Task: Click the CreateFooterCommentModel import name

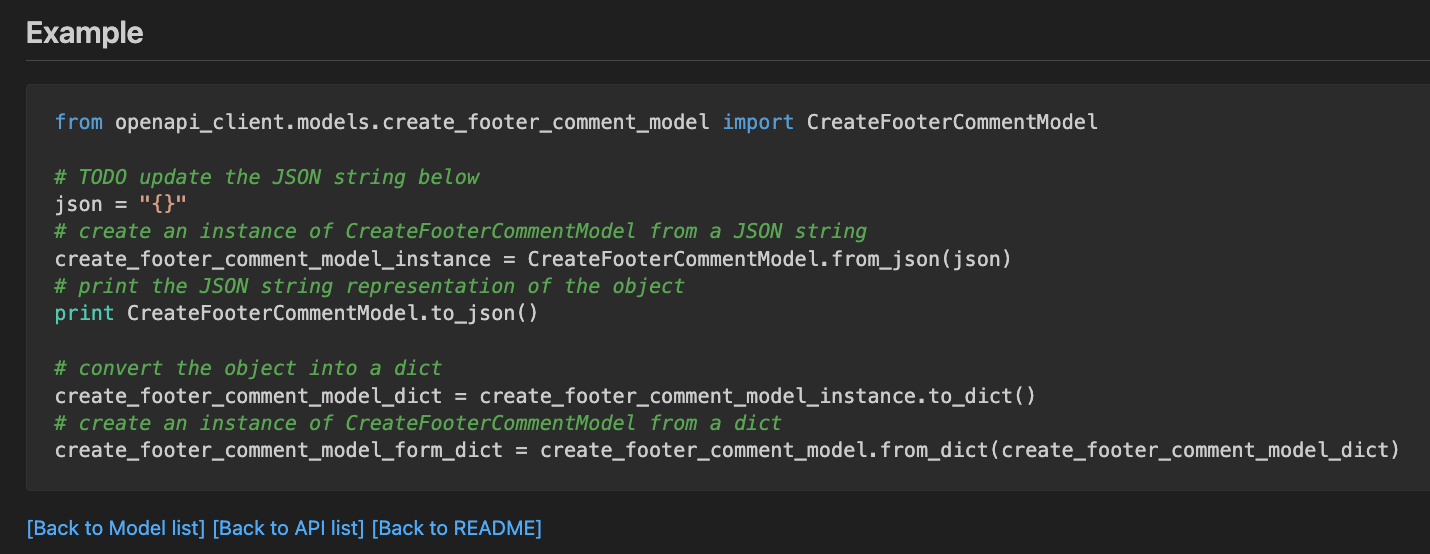Action: tap(952, 122)
